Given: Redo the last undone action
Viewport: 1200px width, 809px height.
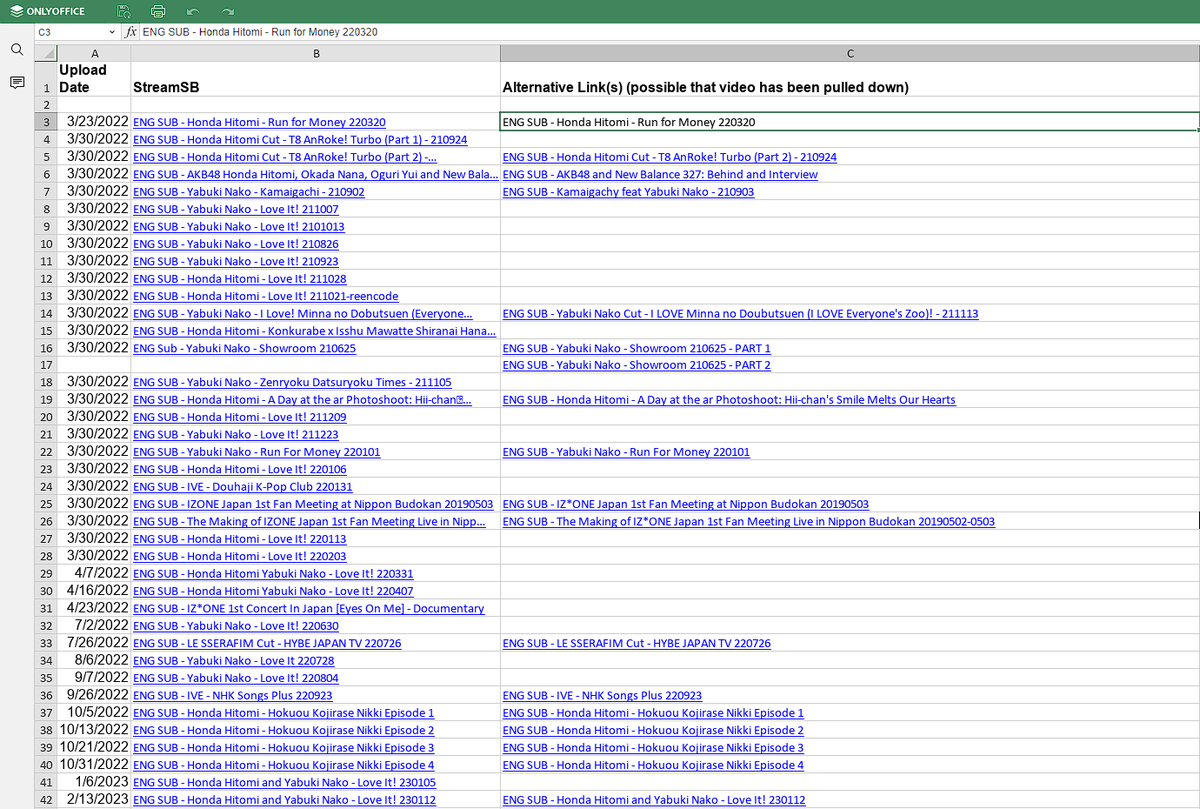Looking at the screenshot, I should click(228, 12).
